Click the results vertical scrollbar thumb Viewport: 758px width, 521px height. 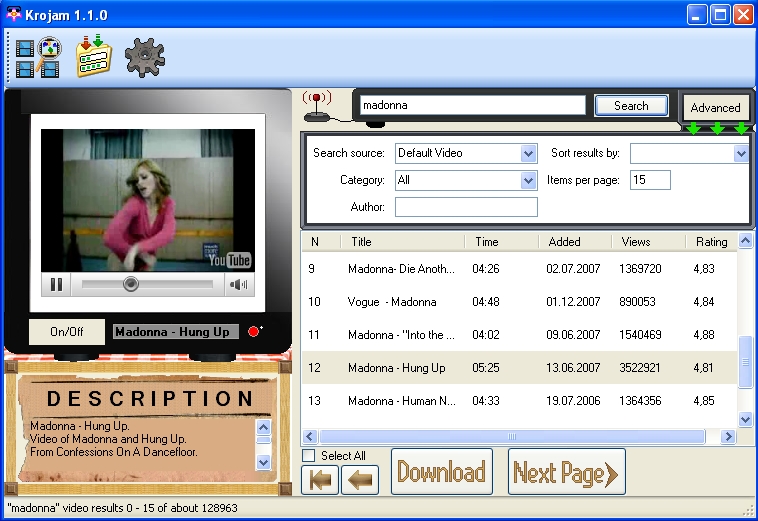point(745,362)
